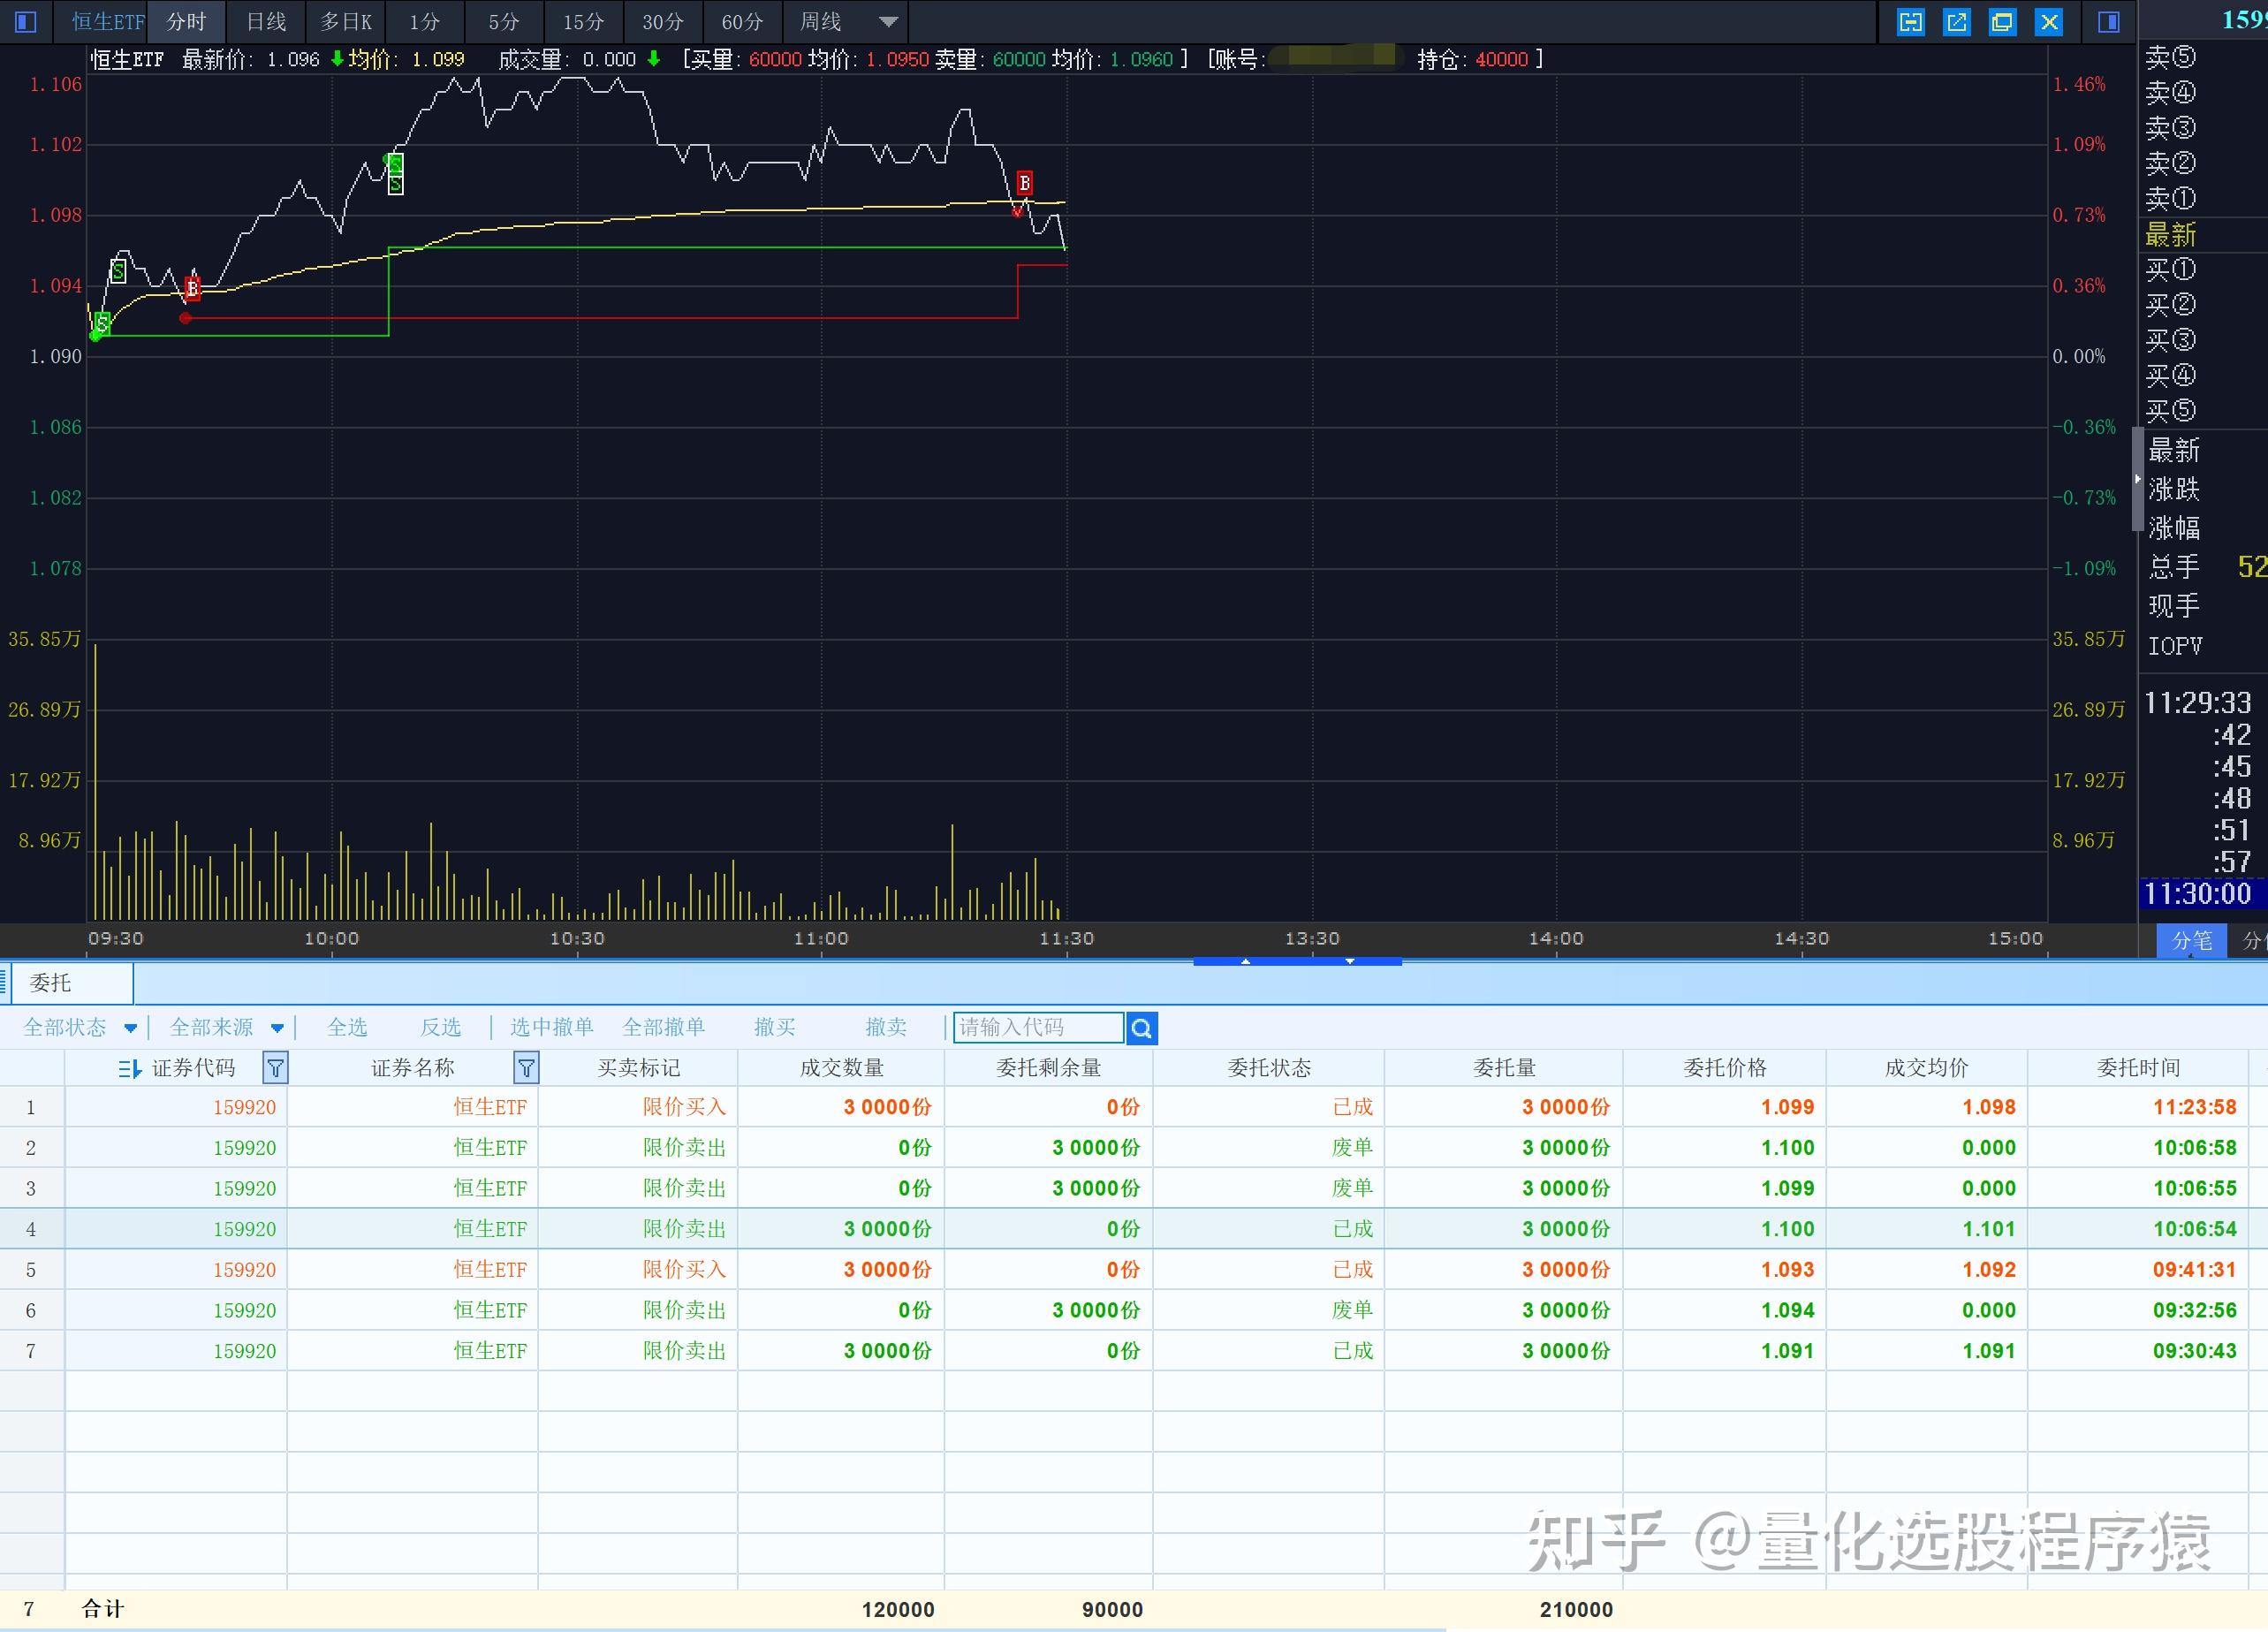This screenshot has width=2268, height=1632.
Task: Filter the 证券代码 column
Action: (275, 1068)
